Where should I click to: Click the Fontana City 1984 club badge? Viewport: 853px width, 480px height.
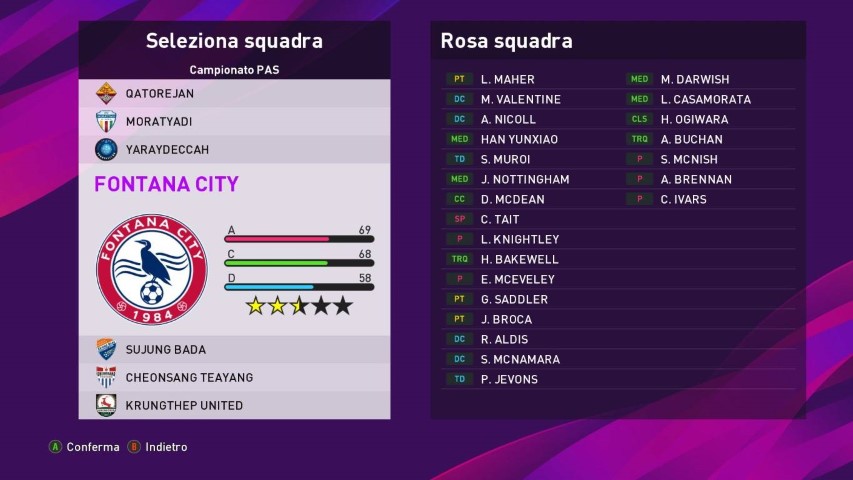(x=151, y=269)
